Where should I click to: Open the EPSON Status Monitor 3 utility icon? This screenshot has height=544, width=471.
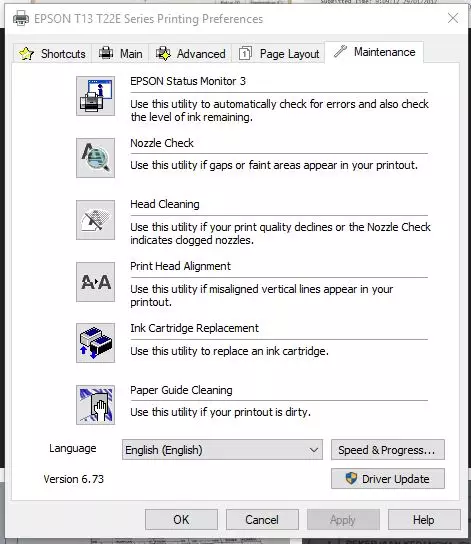(95, 96)
